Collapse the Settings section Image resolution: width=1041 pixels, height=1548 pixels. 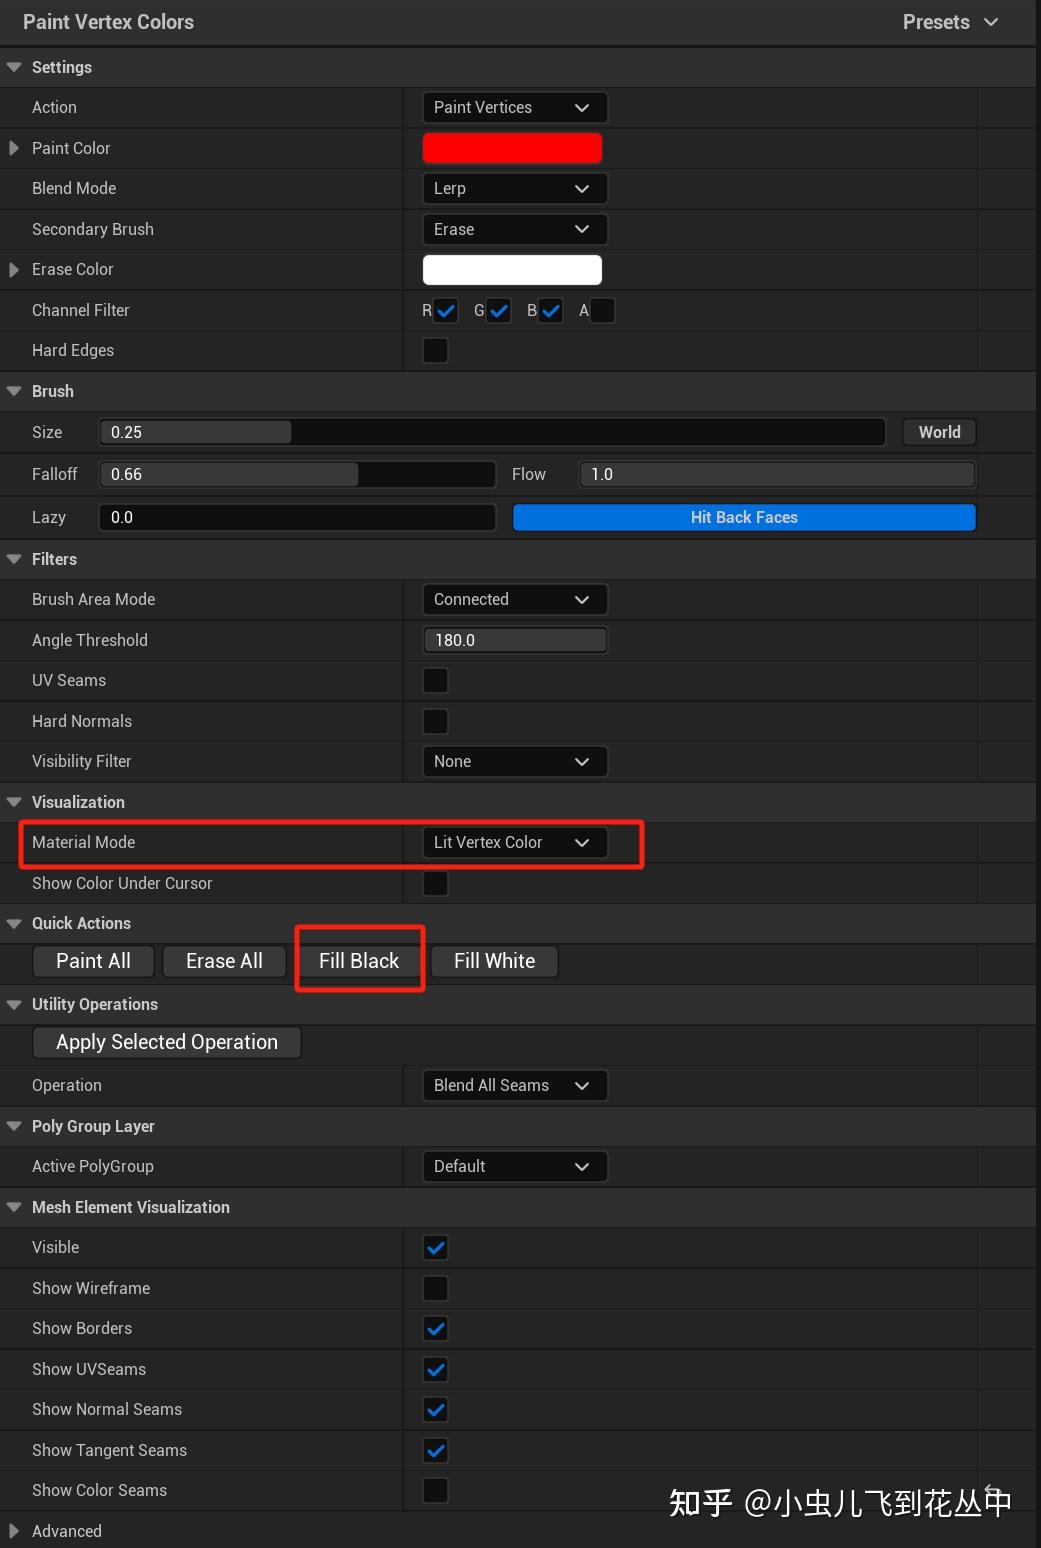click(13, 67)
